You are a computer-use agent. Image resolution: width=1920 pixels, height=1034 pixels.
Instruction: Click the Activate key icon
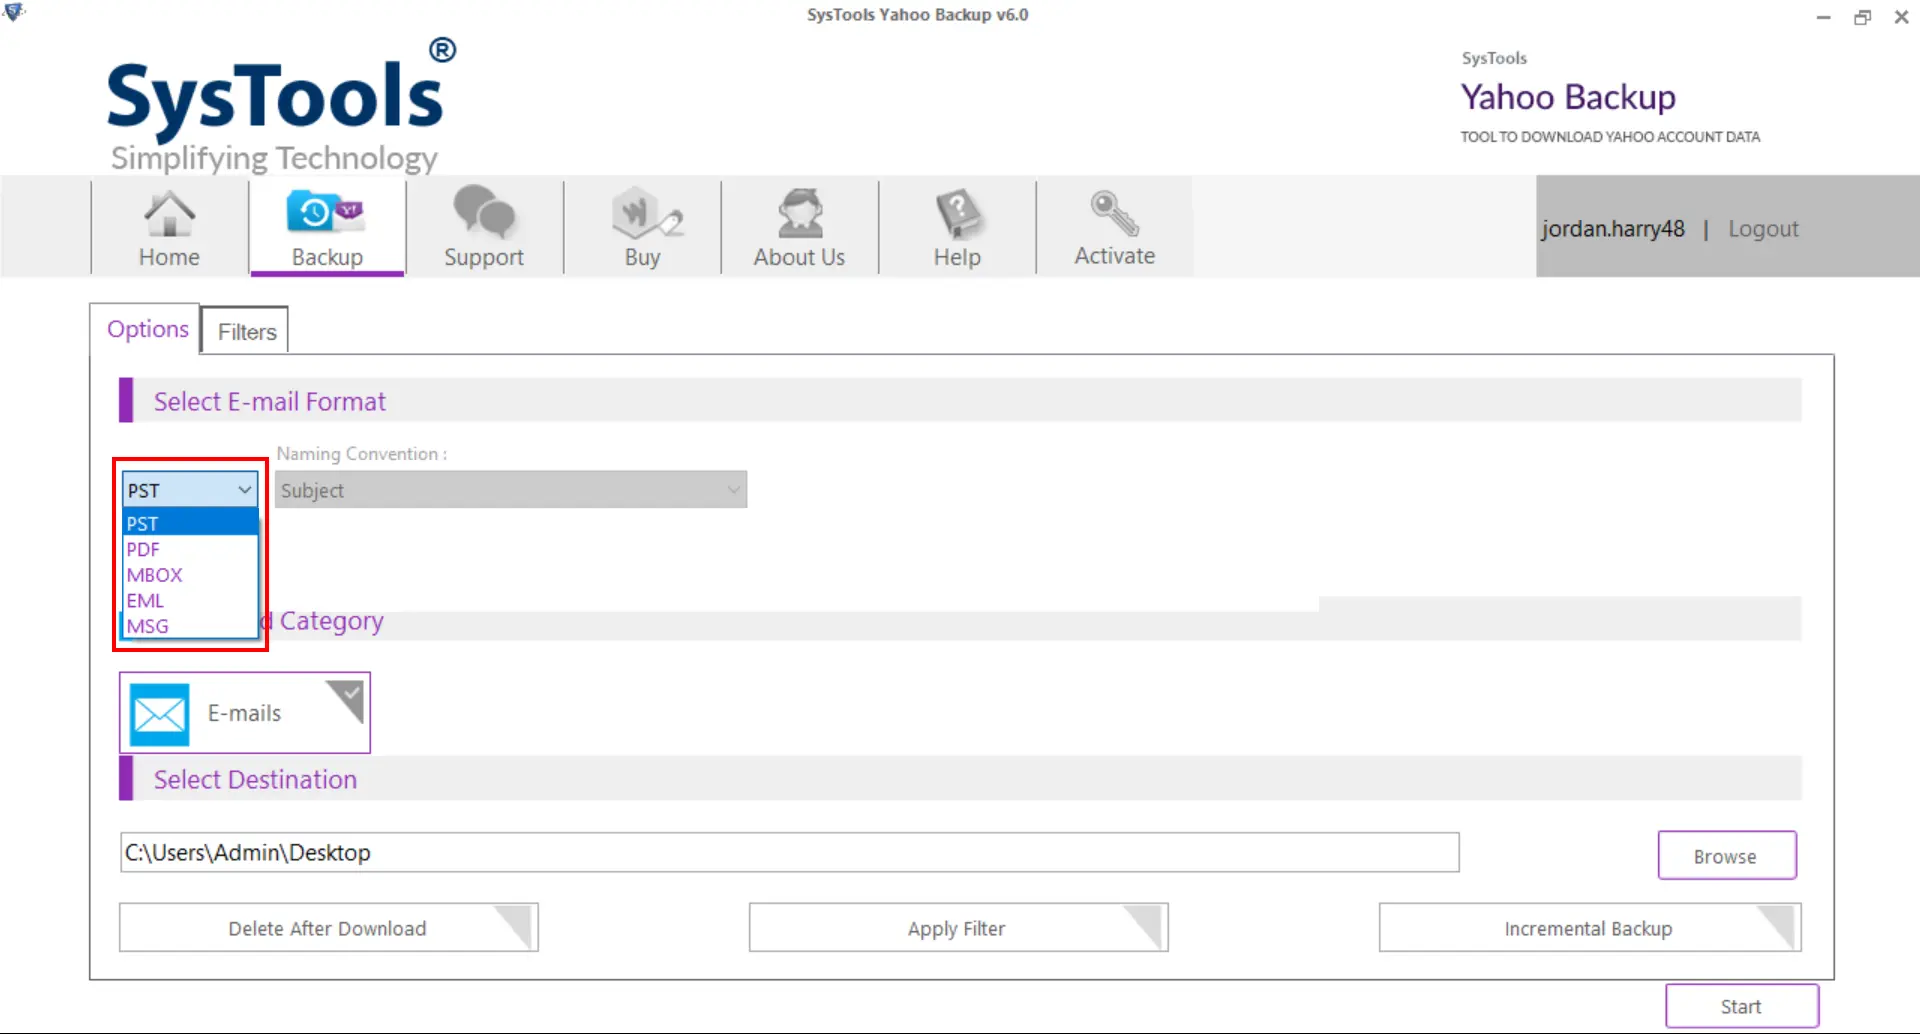(1114, 213)
